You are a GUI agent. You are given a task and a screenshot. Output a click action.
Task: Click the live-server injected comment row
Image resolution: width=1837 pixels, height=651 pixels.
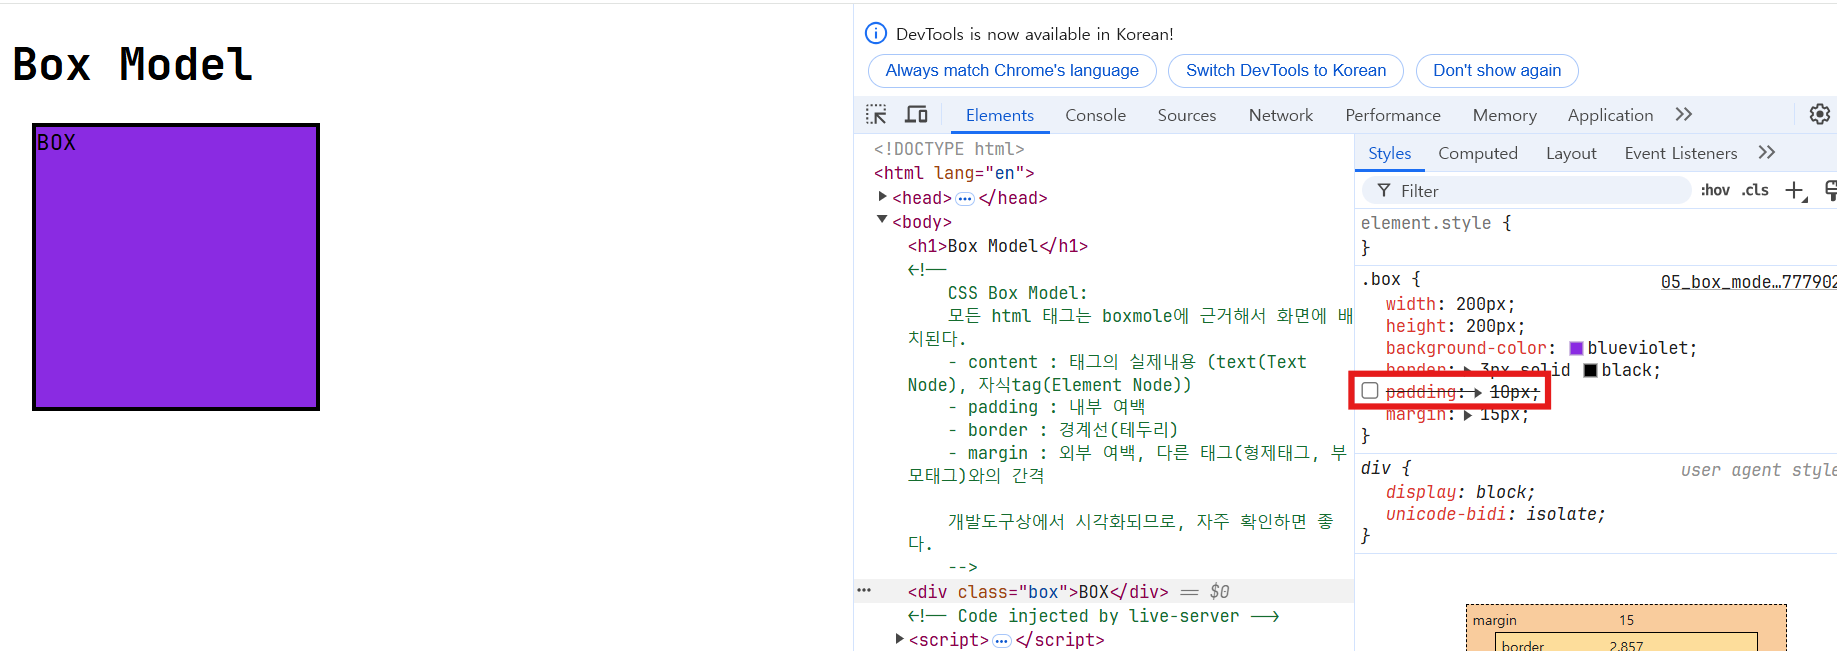point(1093,616)
